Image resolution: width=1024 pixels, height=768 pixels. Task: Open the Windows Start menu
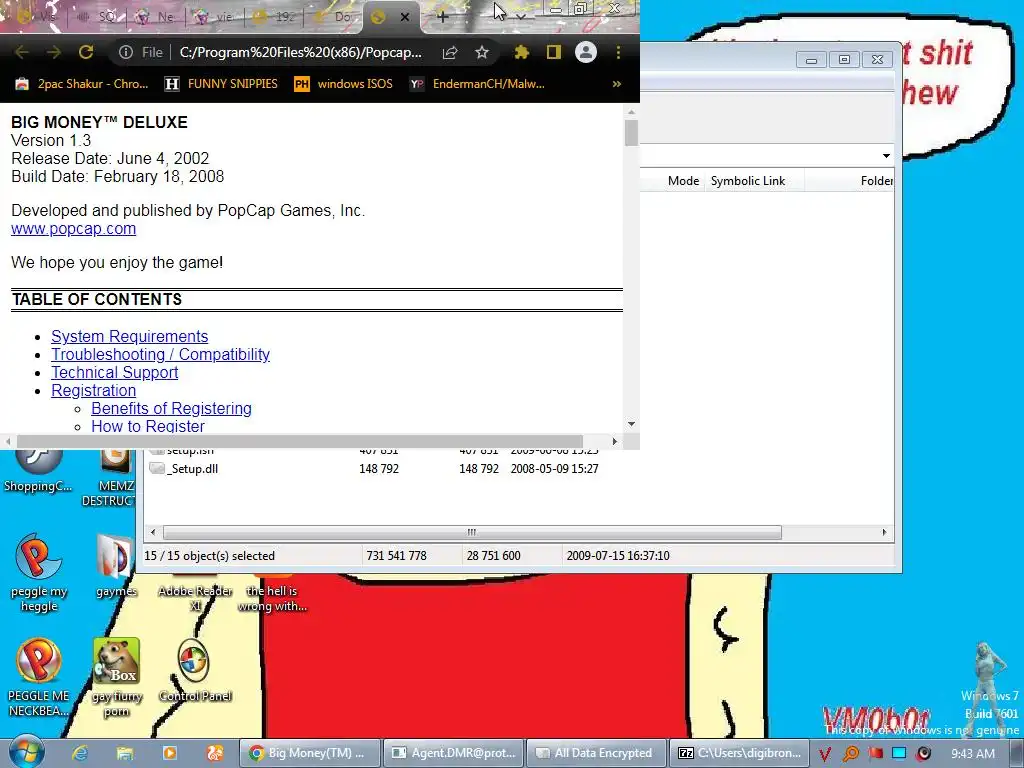coord(26,752)
